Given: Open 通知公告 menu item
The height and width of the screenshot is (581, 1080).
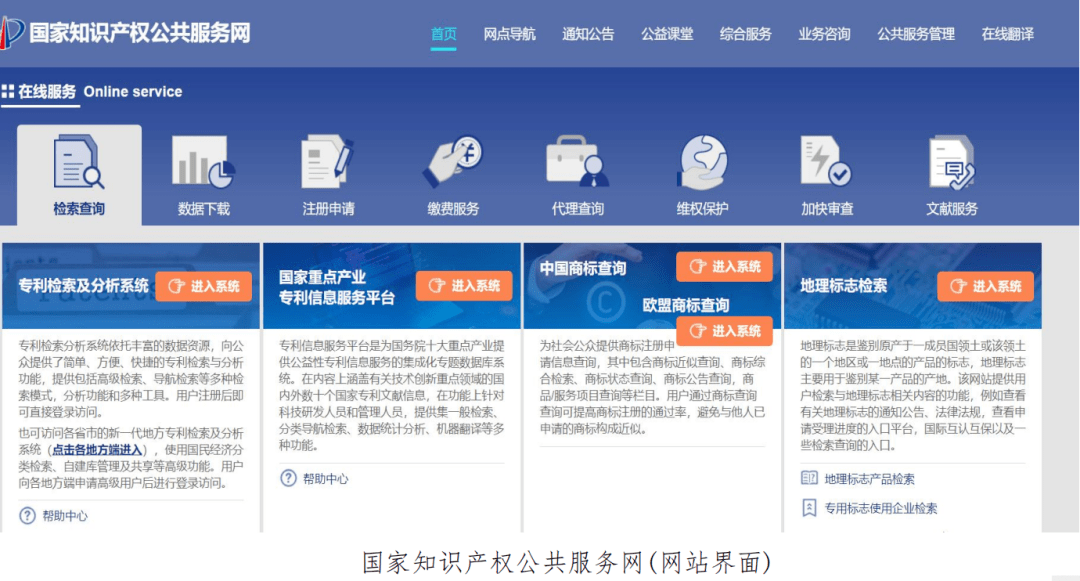Looking at the screenshot, I should click(588, 34).
